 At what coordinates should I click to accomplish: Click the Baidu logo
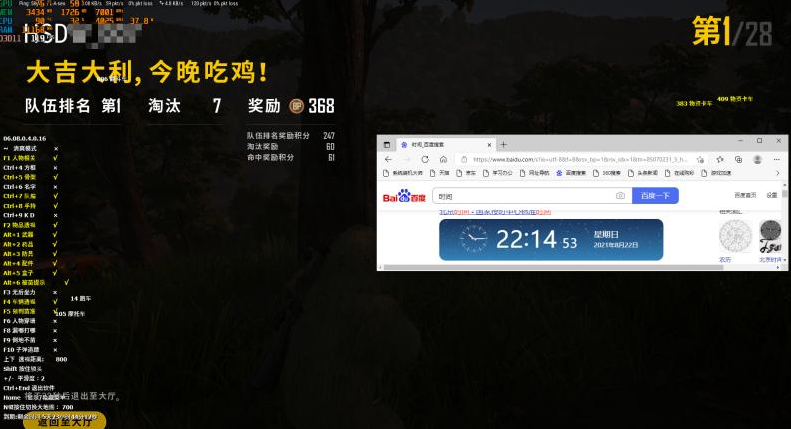click(404, 196)
